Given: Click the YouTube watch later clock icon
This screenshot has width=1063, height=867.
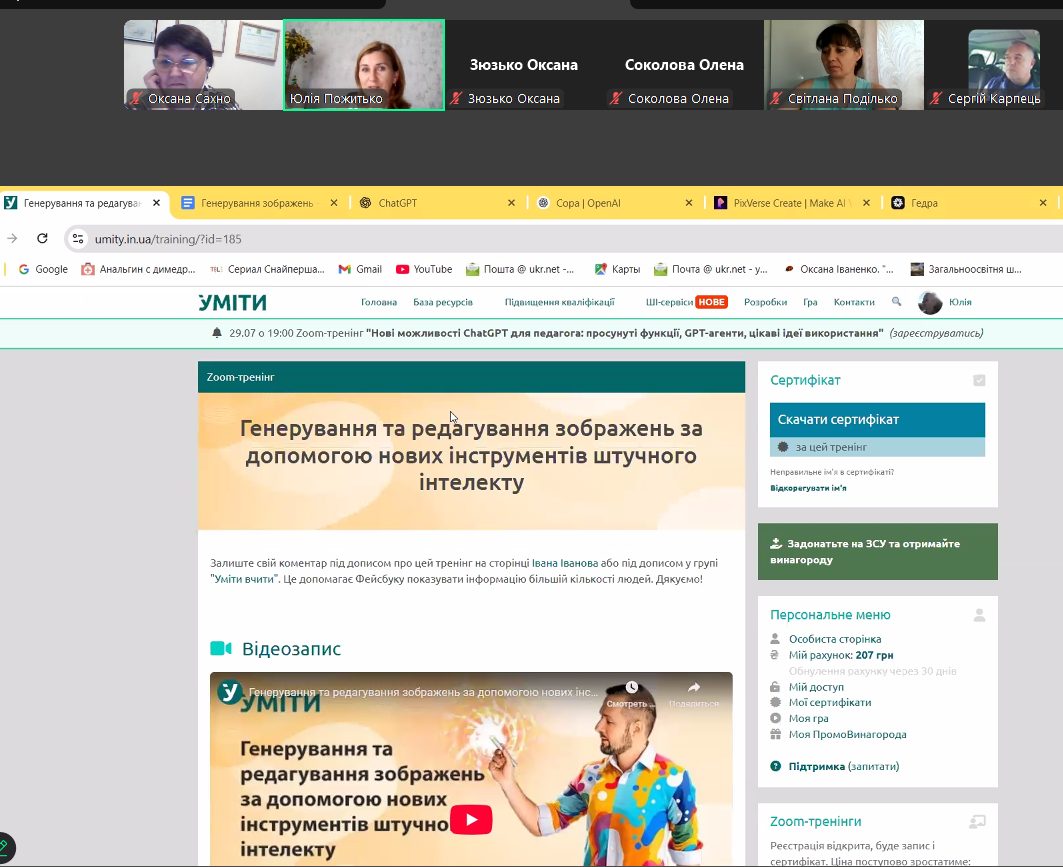Looking at the screenshot, I should 632,688.
